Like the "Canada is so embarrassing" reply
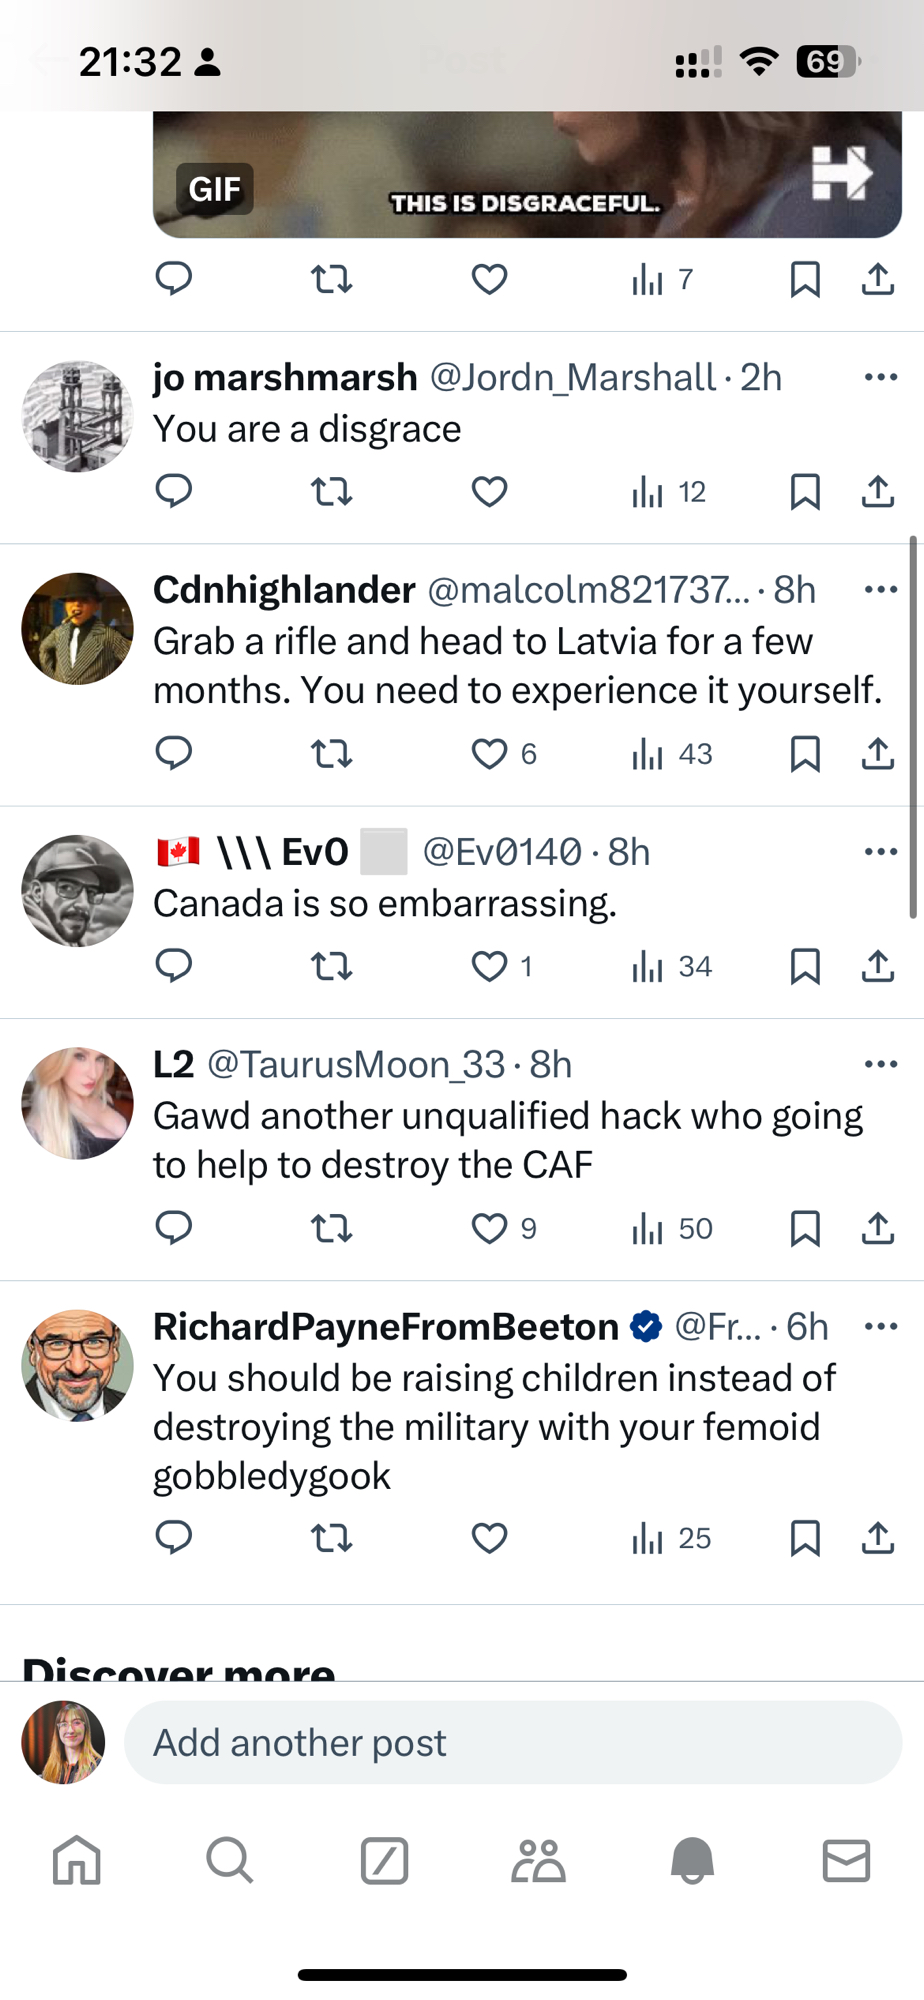The height and width of the screenshot is (2000, 924). pyautogui.click(x=489, y=966)
